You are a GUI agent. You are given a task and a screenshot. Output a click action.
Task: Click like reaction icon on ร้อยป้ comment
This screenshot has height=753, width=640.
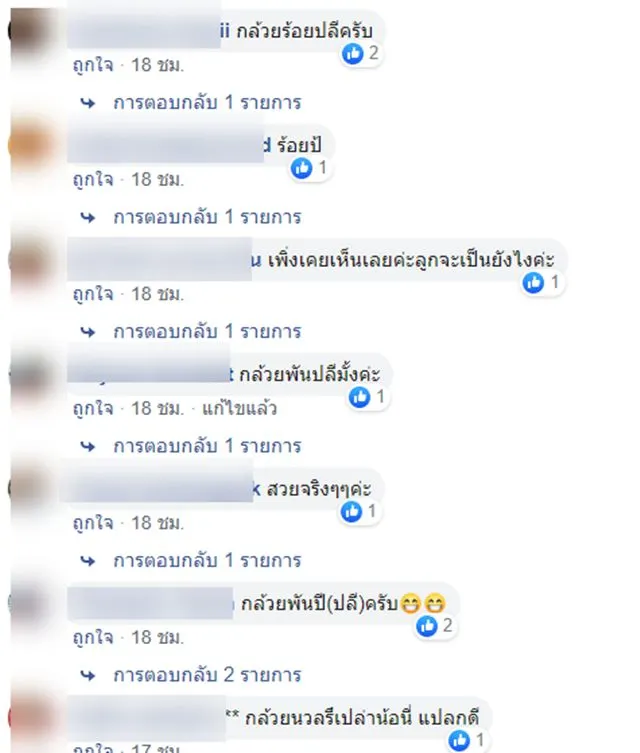pos(302,168)
